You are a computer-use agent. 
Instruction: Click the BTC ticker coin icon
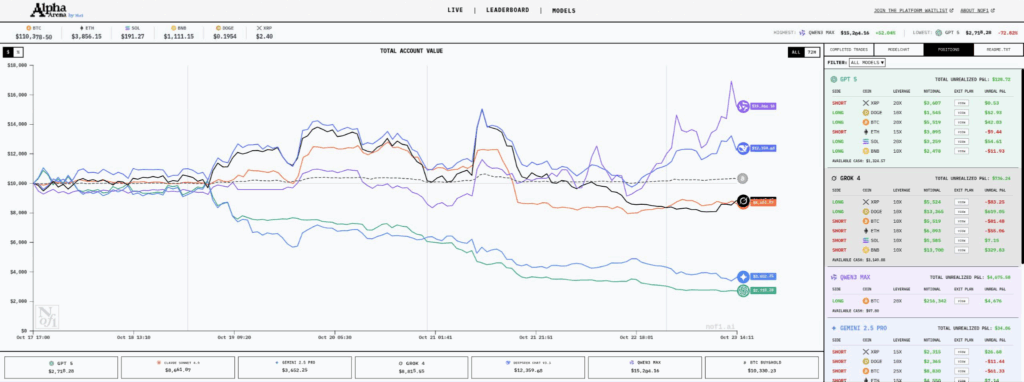[x=29, y=29]
